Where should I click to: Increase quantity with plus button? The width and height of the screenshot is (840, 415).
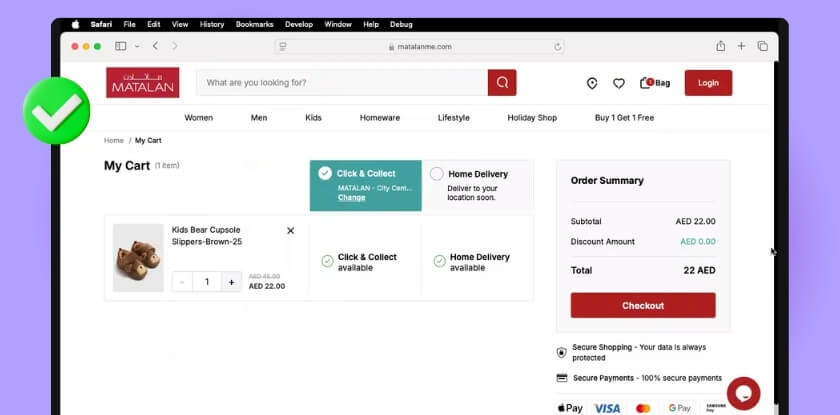click(x=231, y=282)
